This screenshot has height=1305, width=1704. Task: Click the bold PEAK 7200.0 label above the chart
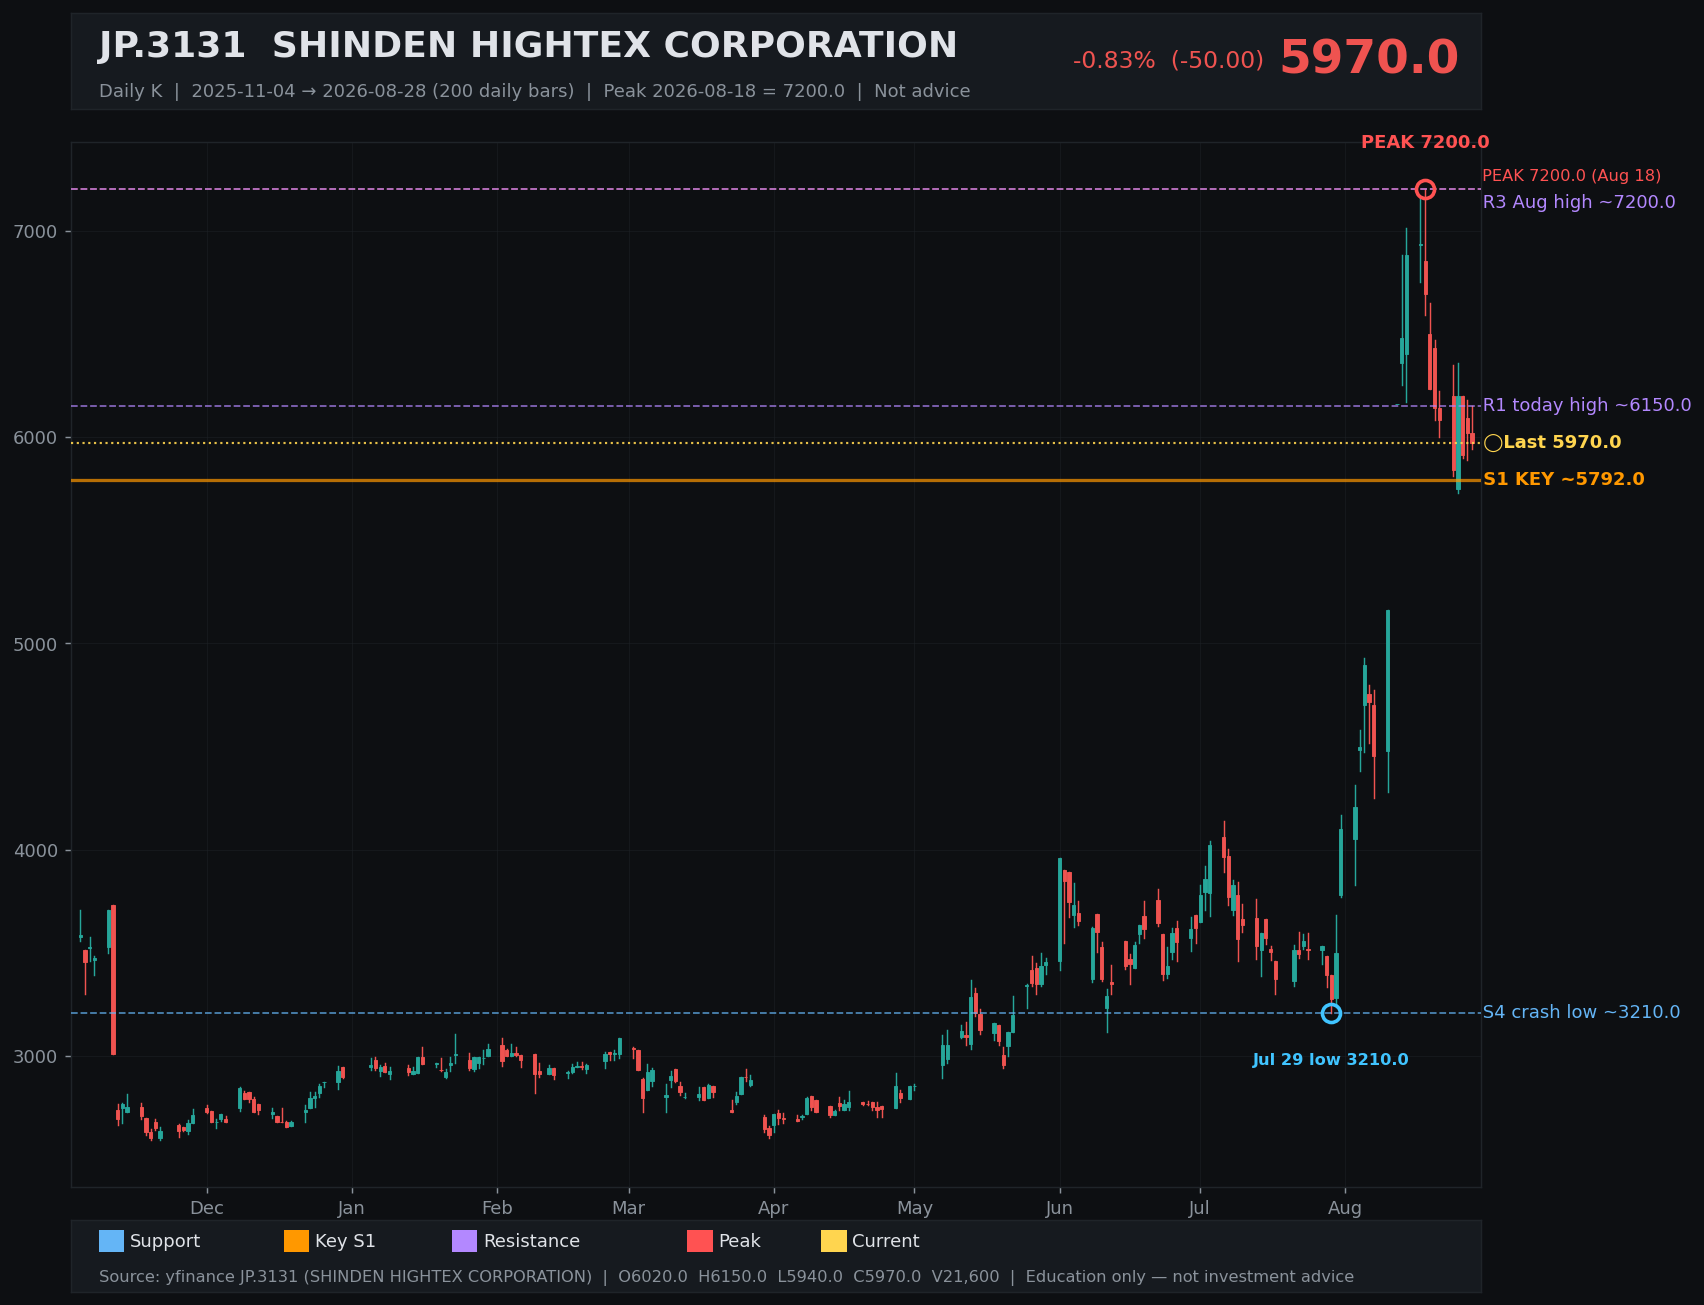coord(1425,142)
